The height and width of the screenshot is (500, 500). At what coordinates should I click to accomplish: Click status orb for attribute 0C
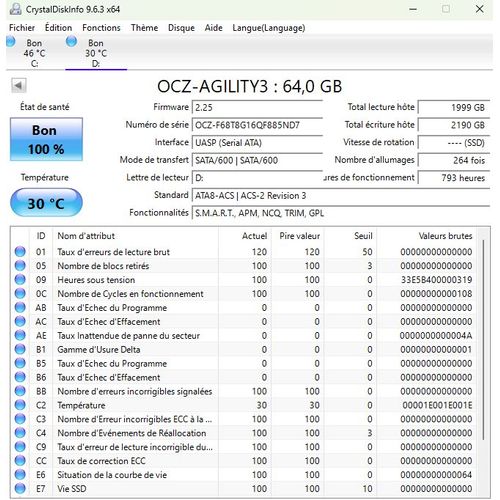point(20,294)
